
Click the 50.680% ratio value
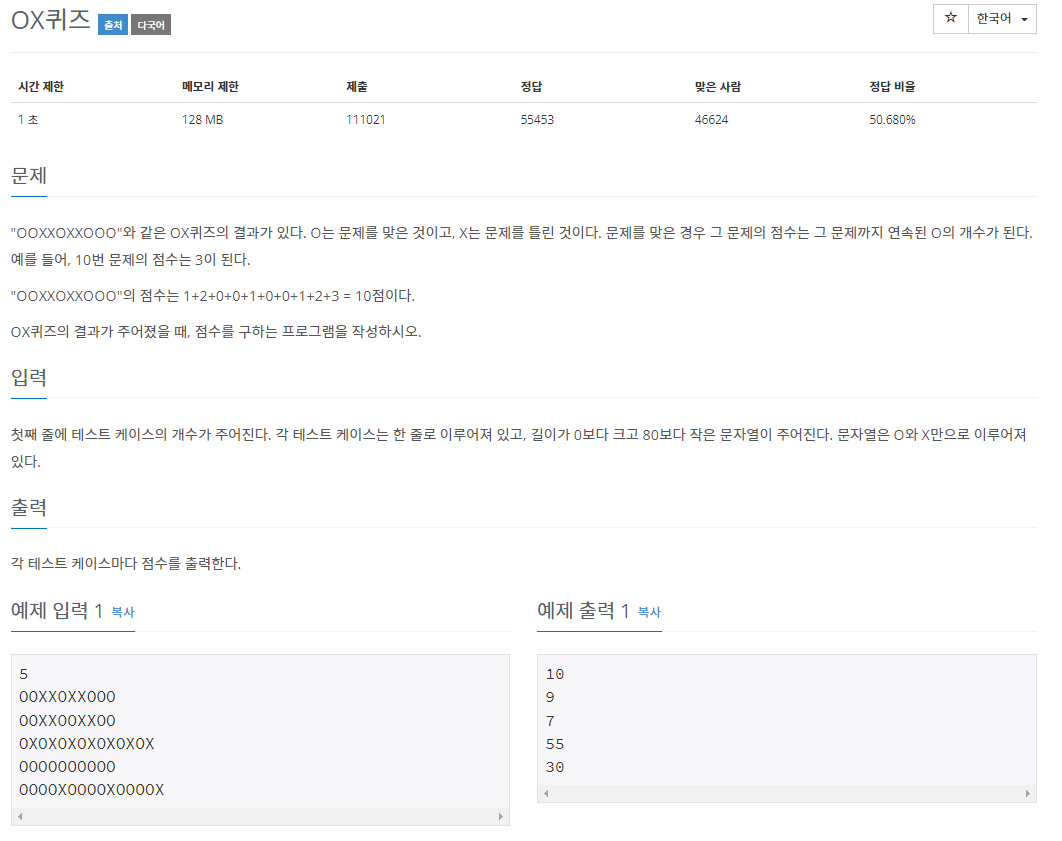coord(892,120)
